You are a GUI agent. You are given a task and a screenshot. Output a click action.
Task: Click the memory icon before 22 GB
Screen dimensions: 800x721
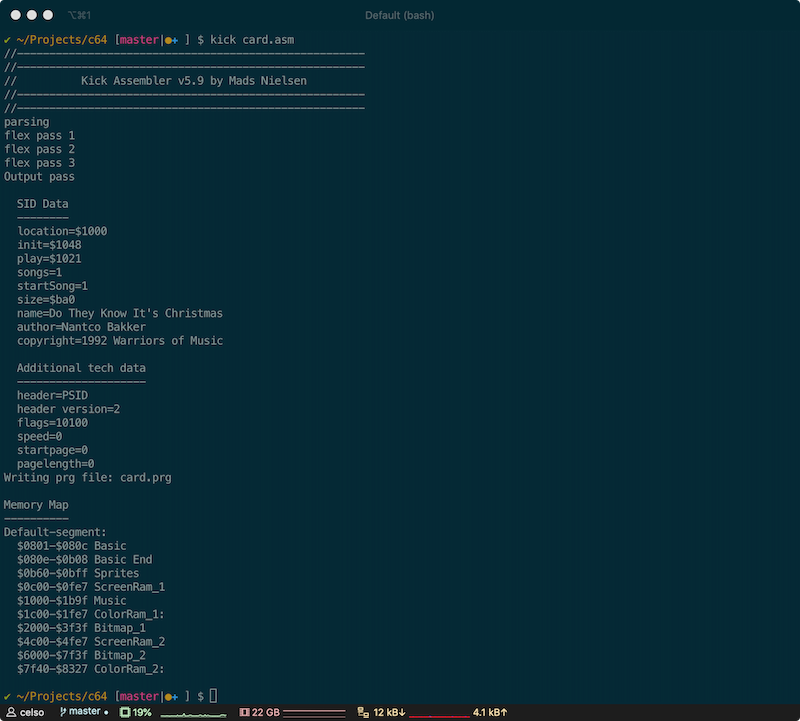tap(246, 712)
